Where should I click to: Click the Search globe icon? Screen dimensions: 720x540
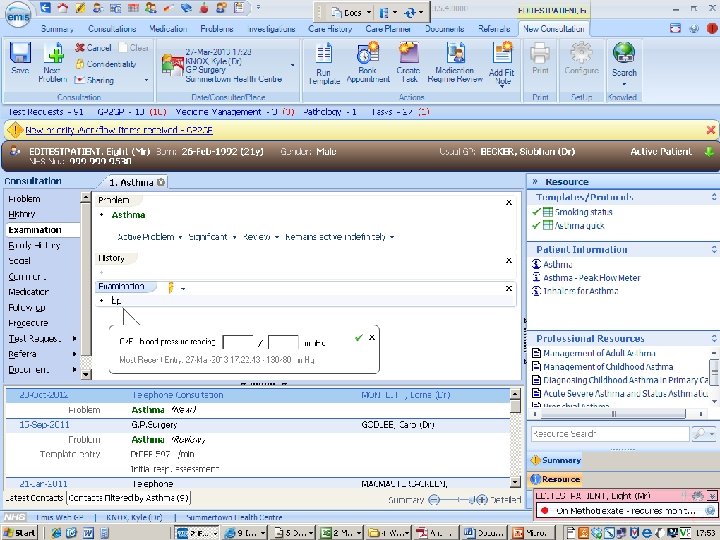[624, 54]
